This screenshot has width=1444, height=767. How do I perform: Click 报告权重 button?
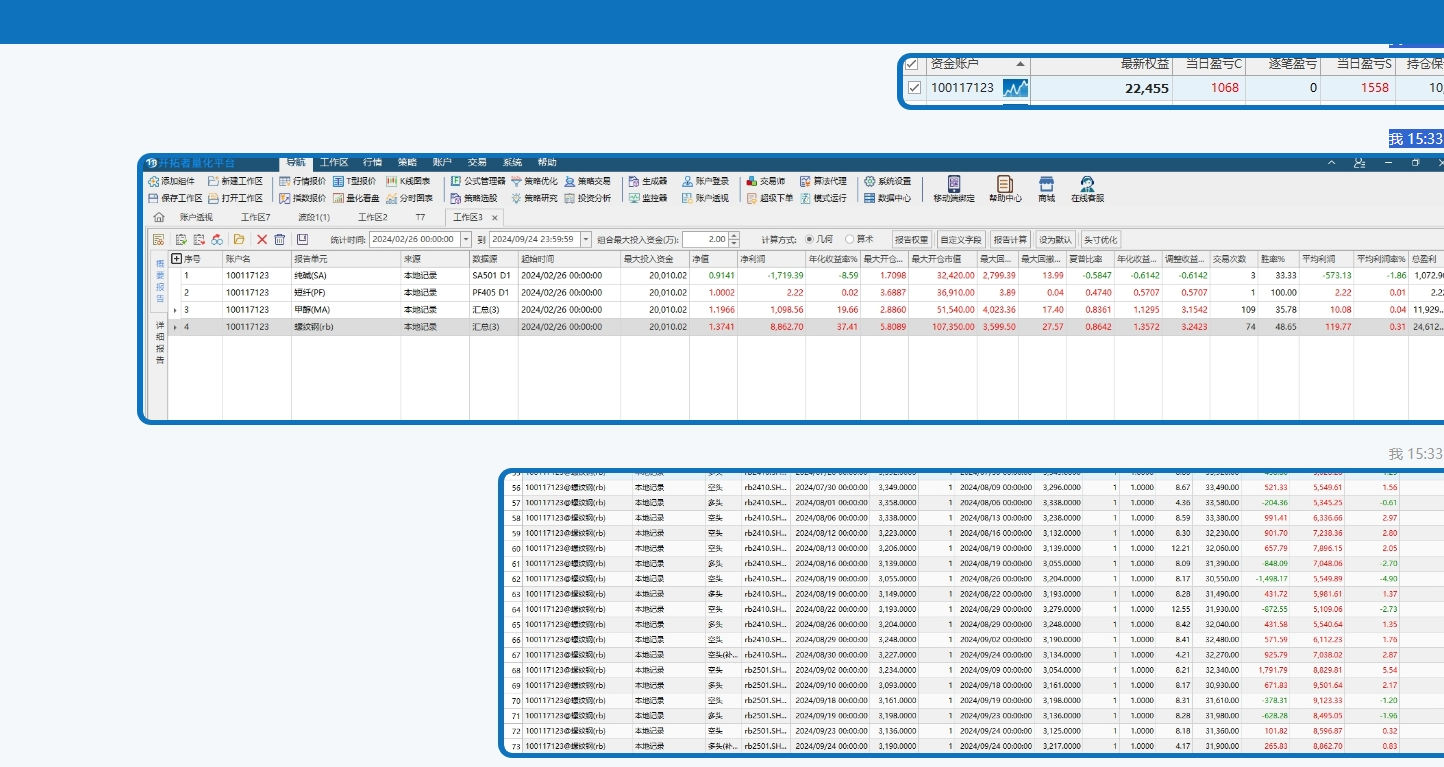(911, 239)
